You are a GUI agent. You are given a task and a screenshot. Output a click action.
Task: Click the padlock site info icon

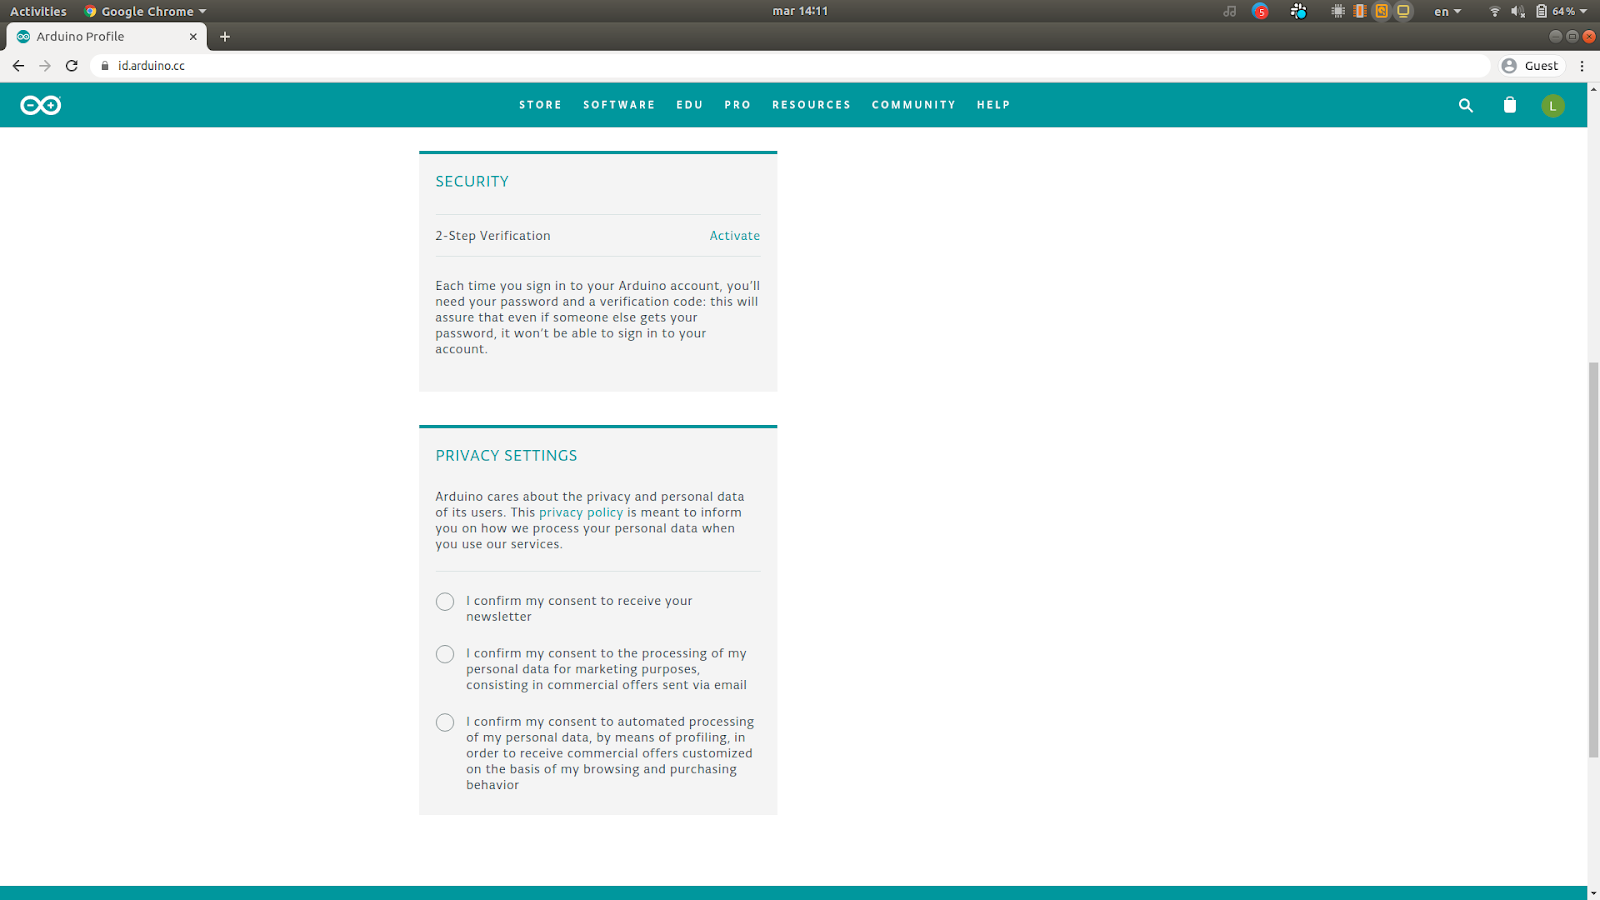pyautogui.click(x=105, y=65)
